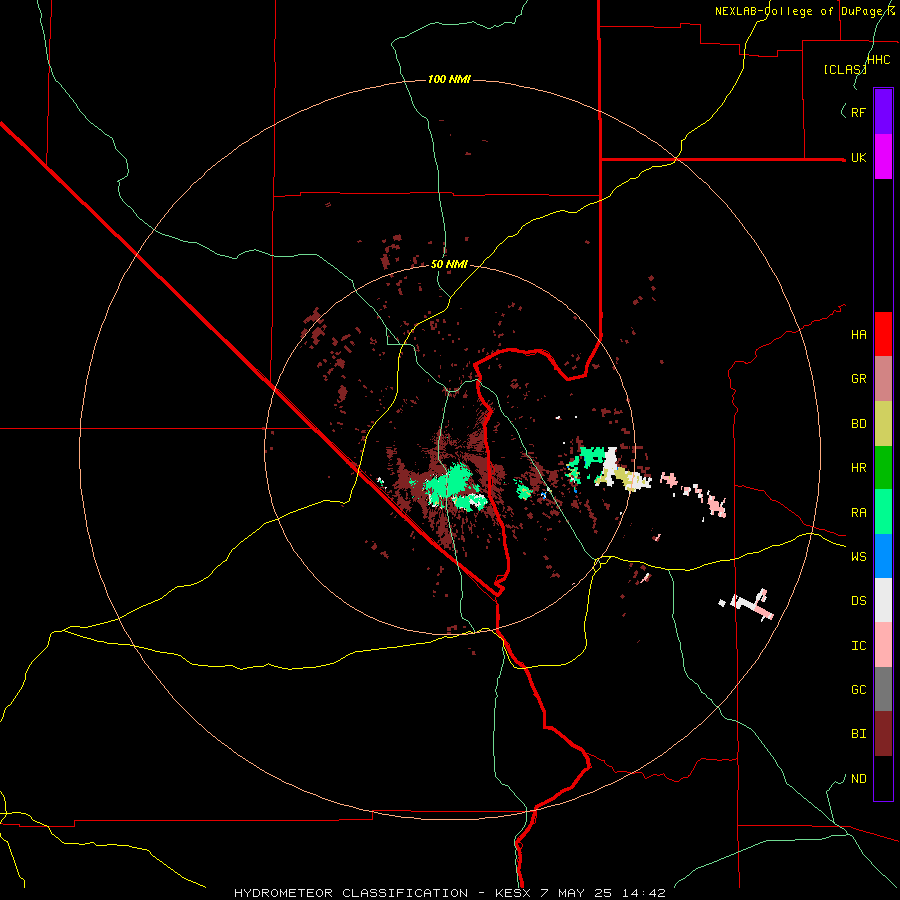This screenshot has height=900, width=900.
Task: Pick the dark green HR swatch
Action: (883, 468)
